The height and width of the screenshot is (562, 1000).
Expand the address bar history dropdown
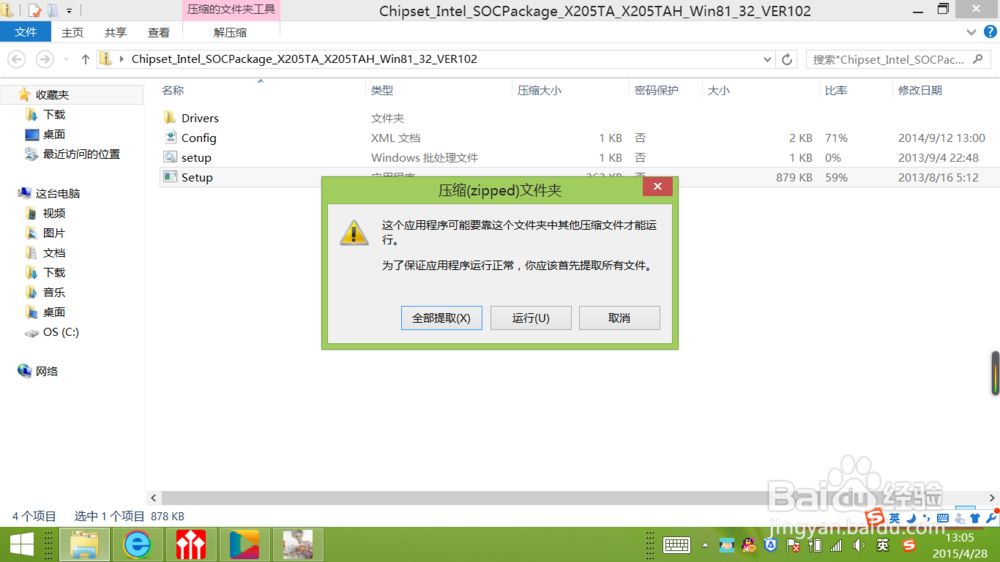tap(767, 59)
